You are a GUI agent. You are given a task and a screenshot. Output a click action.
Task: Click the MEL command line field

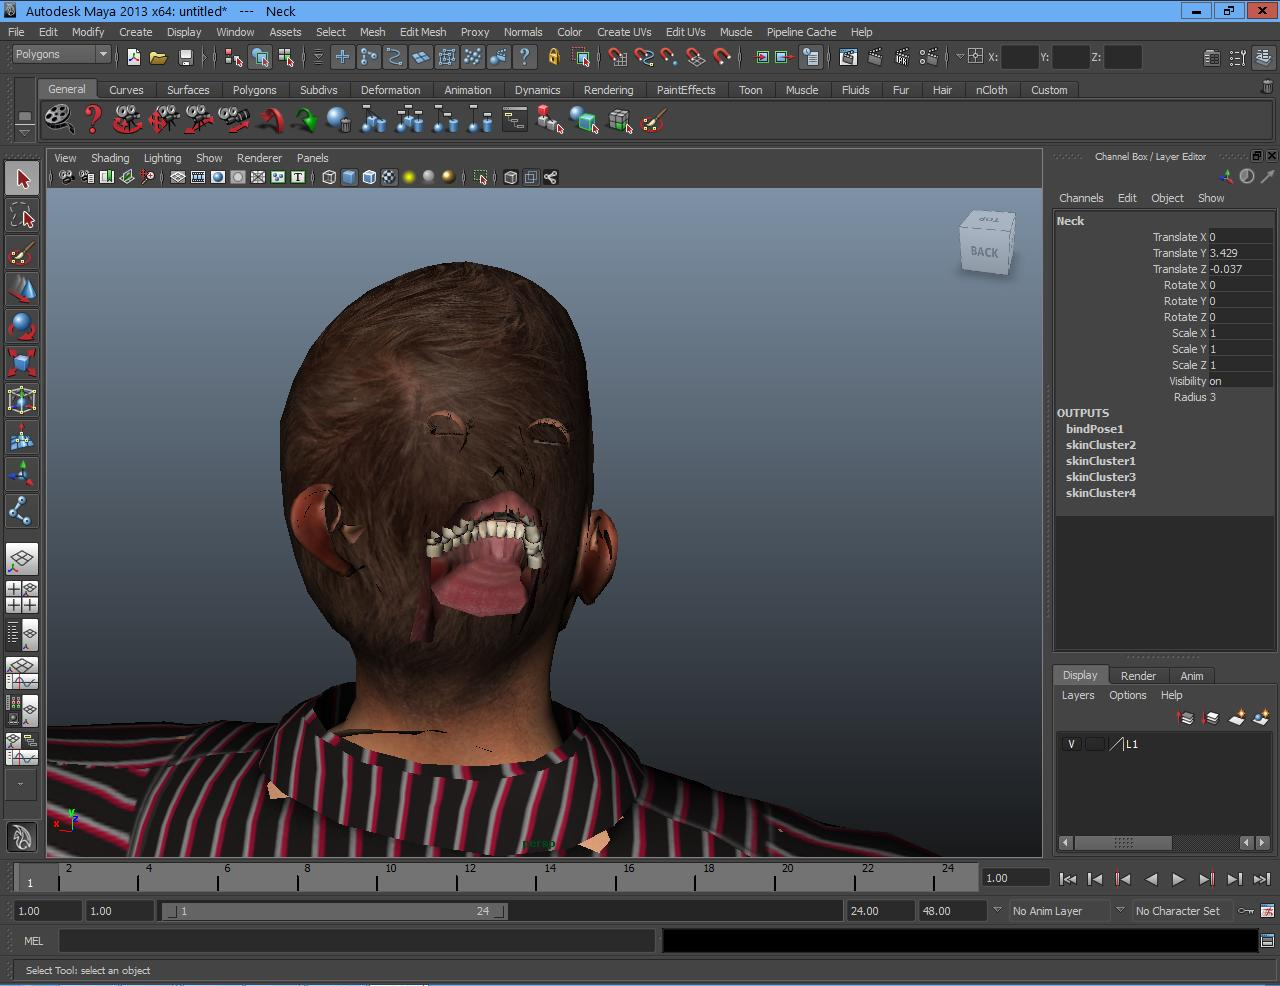[356, 941]
